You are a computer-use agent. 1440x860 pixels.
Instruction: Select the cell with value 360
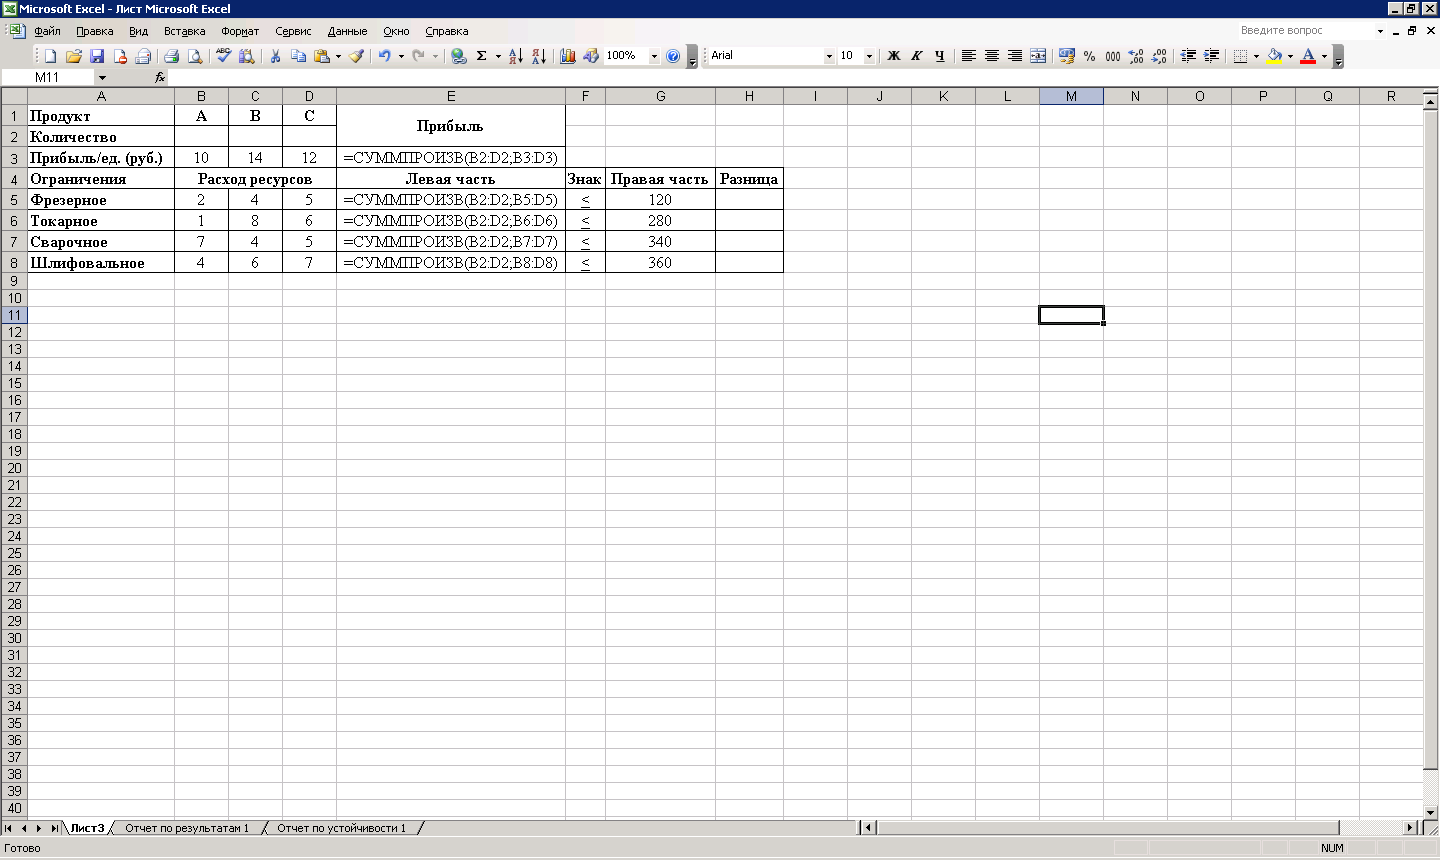click(660, 263)
